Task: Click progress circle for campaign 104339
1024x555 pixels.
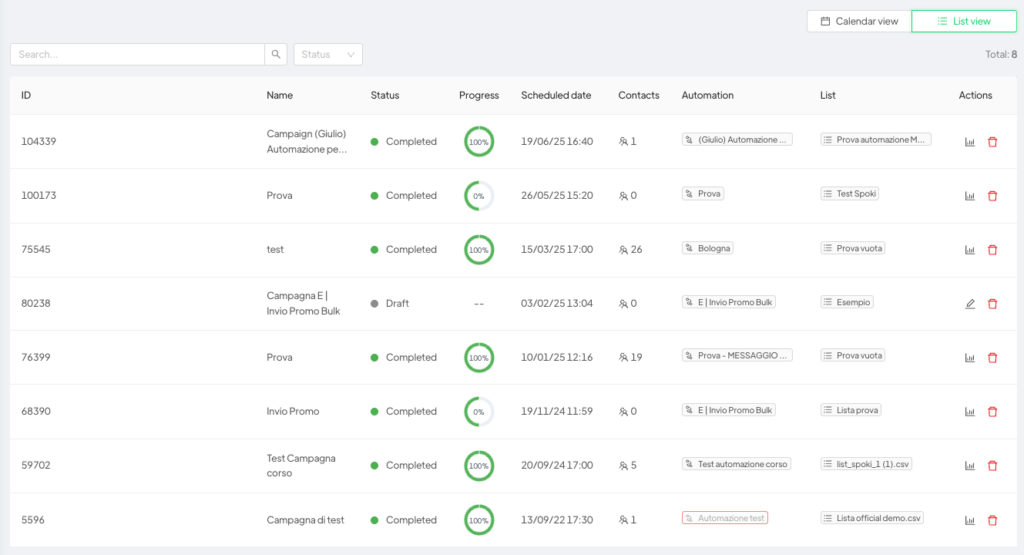Action: click(479, 142)
